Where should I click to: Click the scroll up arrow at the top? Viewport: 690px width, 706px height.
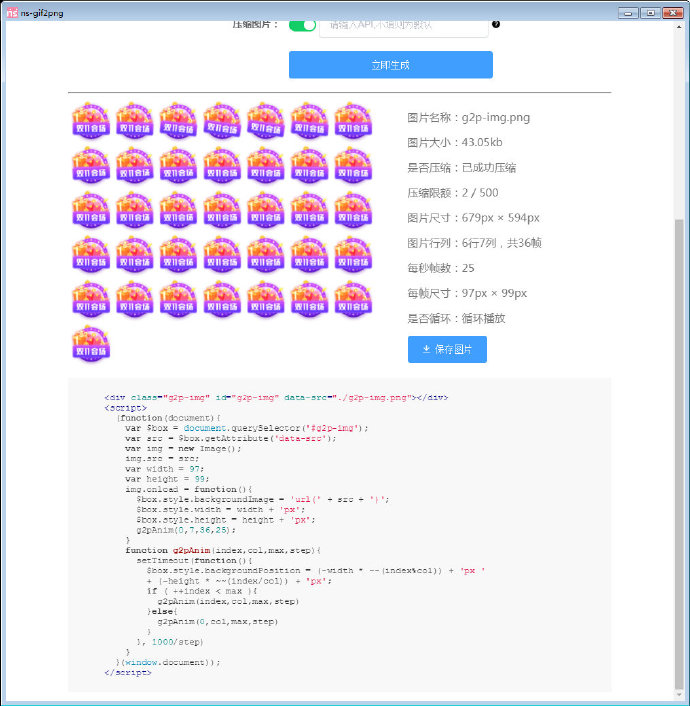[x=679, y=27]
